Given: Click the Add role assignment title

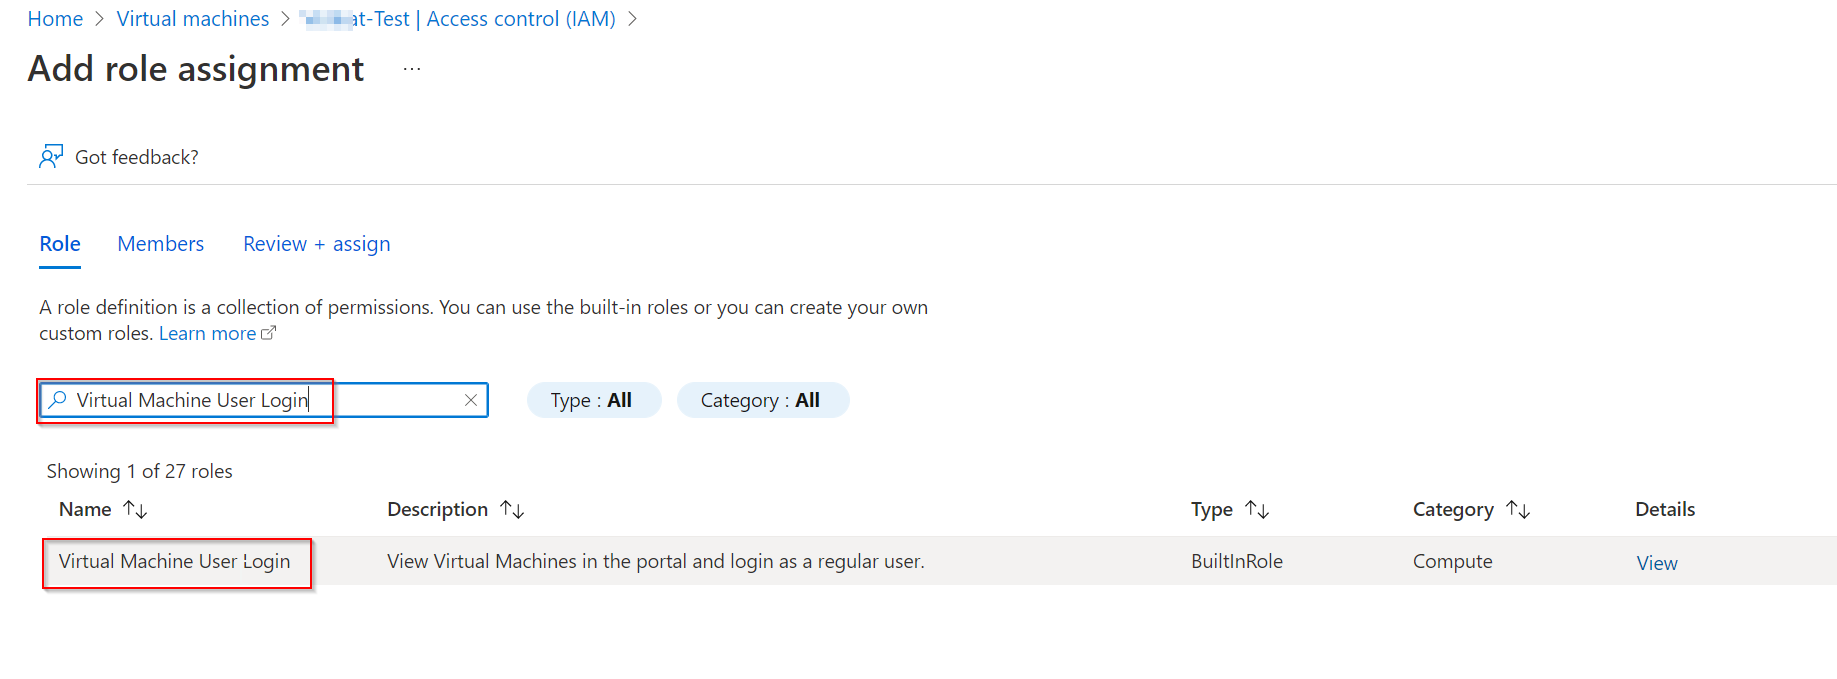Looking at the screenshot, I should pos(196,69).
